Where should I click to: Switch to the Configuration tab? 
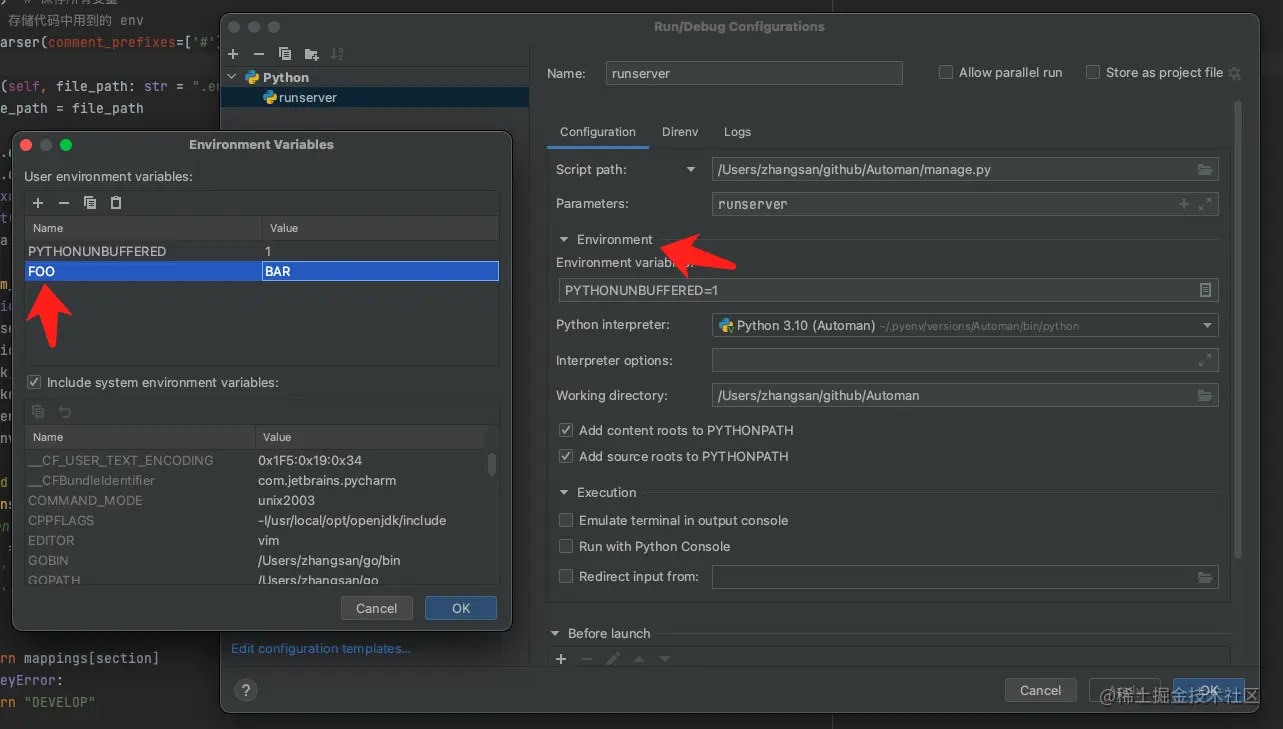click(x=598, y=132)
